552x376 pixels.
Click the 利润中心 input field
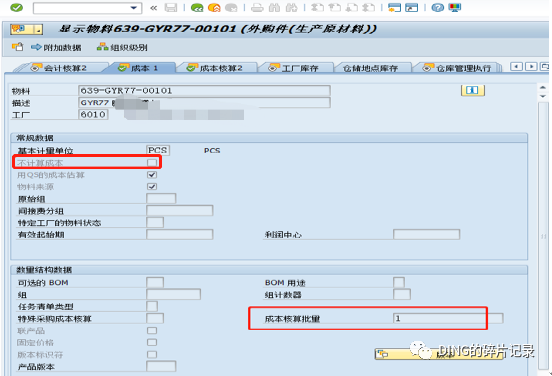pos(427,234)
